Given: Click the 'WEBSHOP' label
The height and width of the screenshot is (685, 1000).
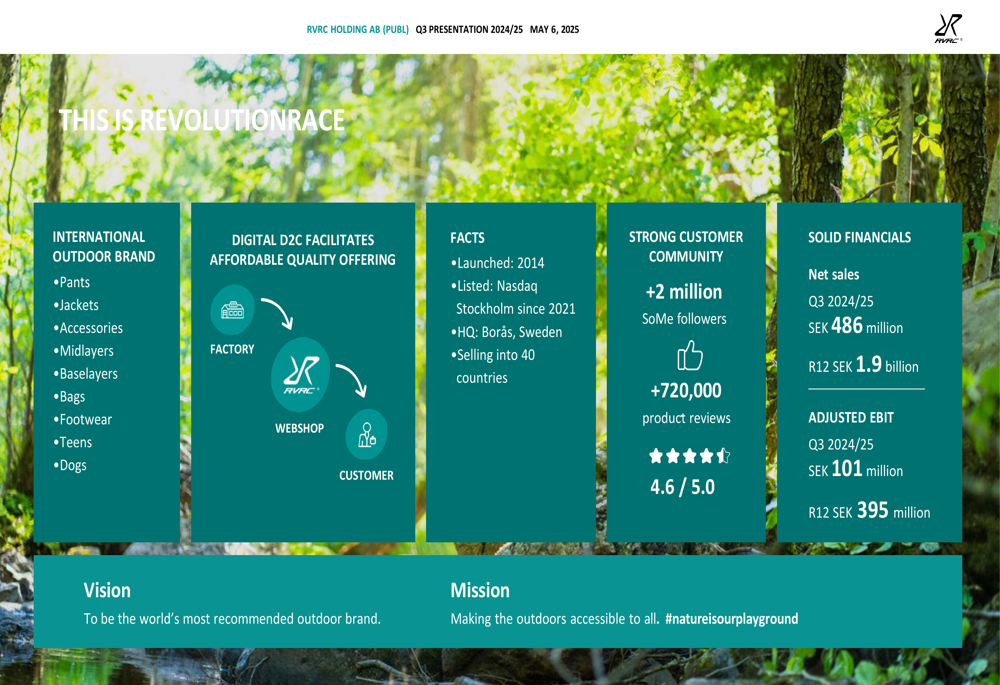Looking at the screenshot, I should pyautogui.click(x=300, y=429).
